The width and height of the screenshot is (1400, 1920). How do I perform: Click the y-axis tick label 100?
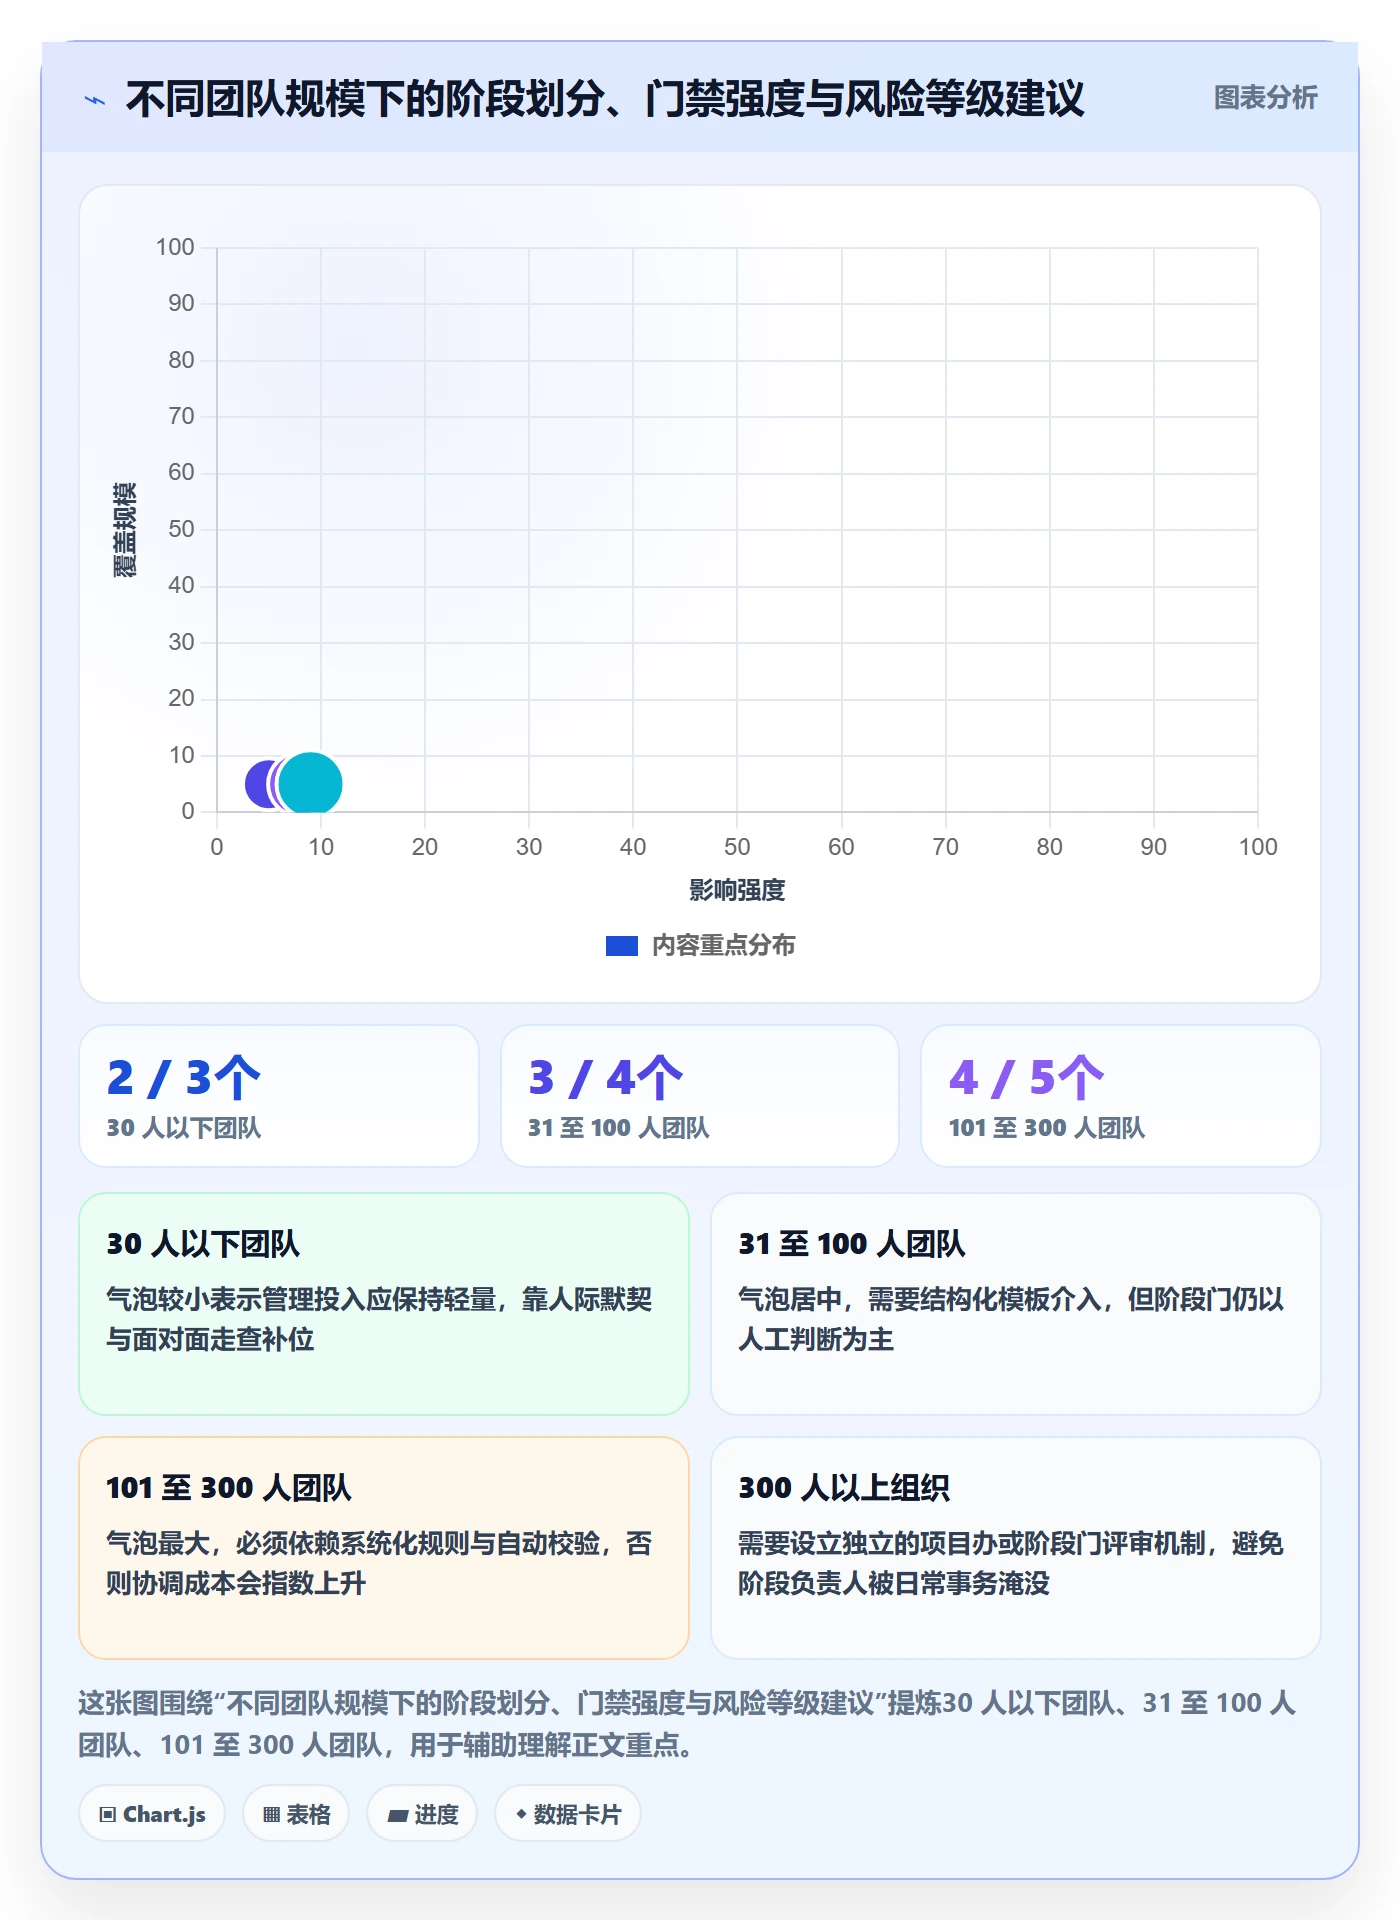click(x=175, y=247)
